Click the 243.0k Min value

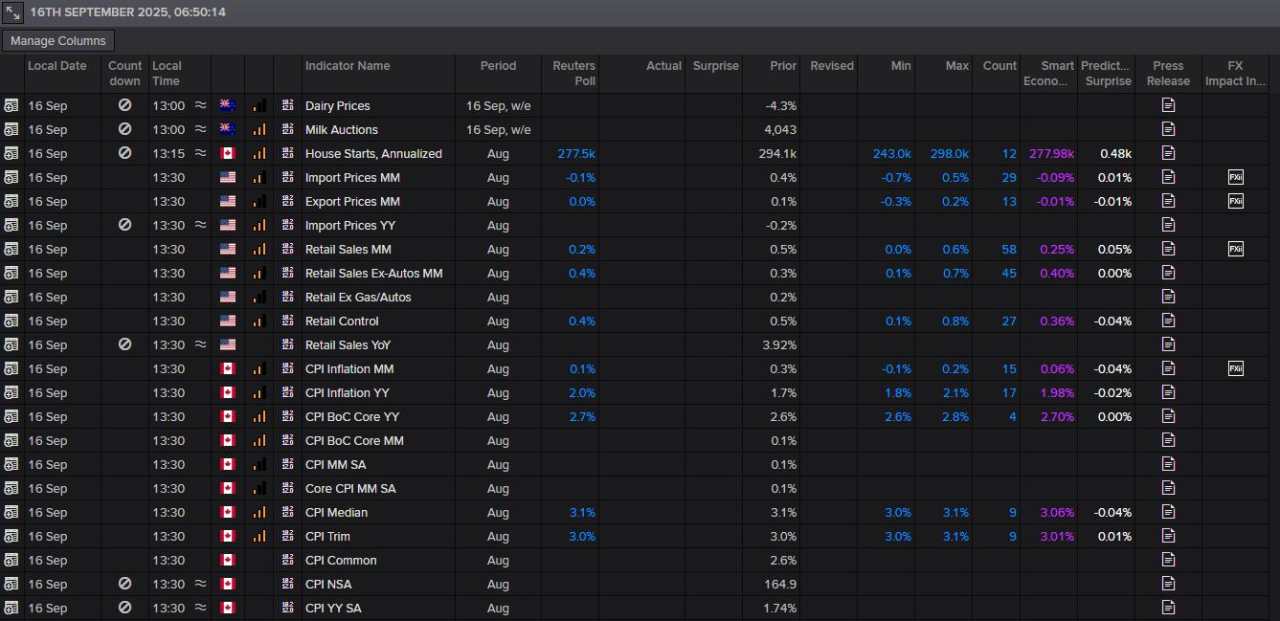(x=892, y=153)
